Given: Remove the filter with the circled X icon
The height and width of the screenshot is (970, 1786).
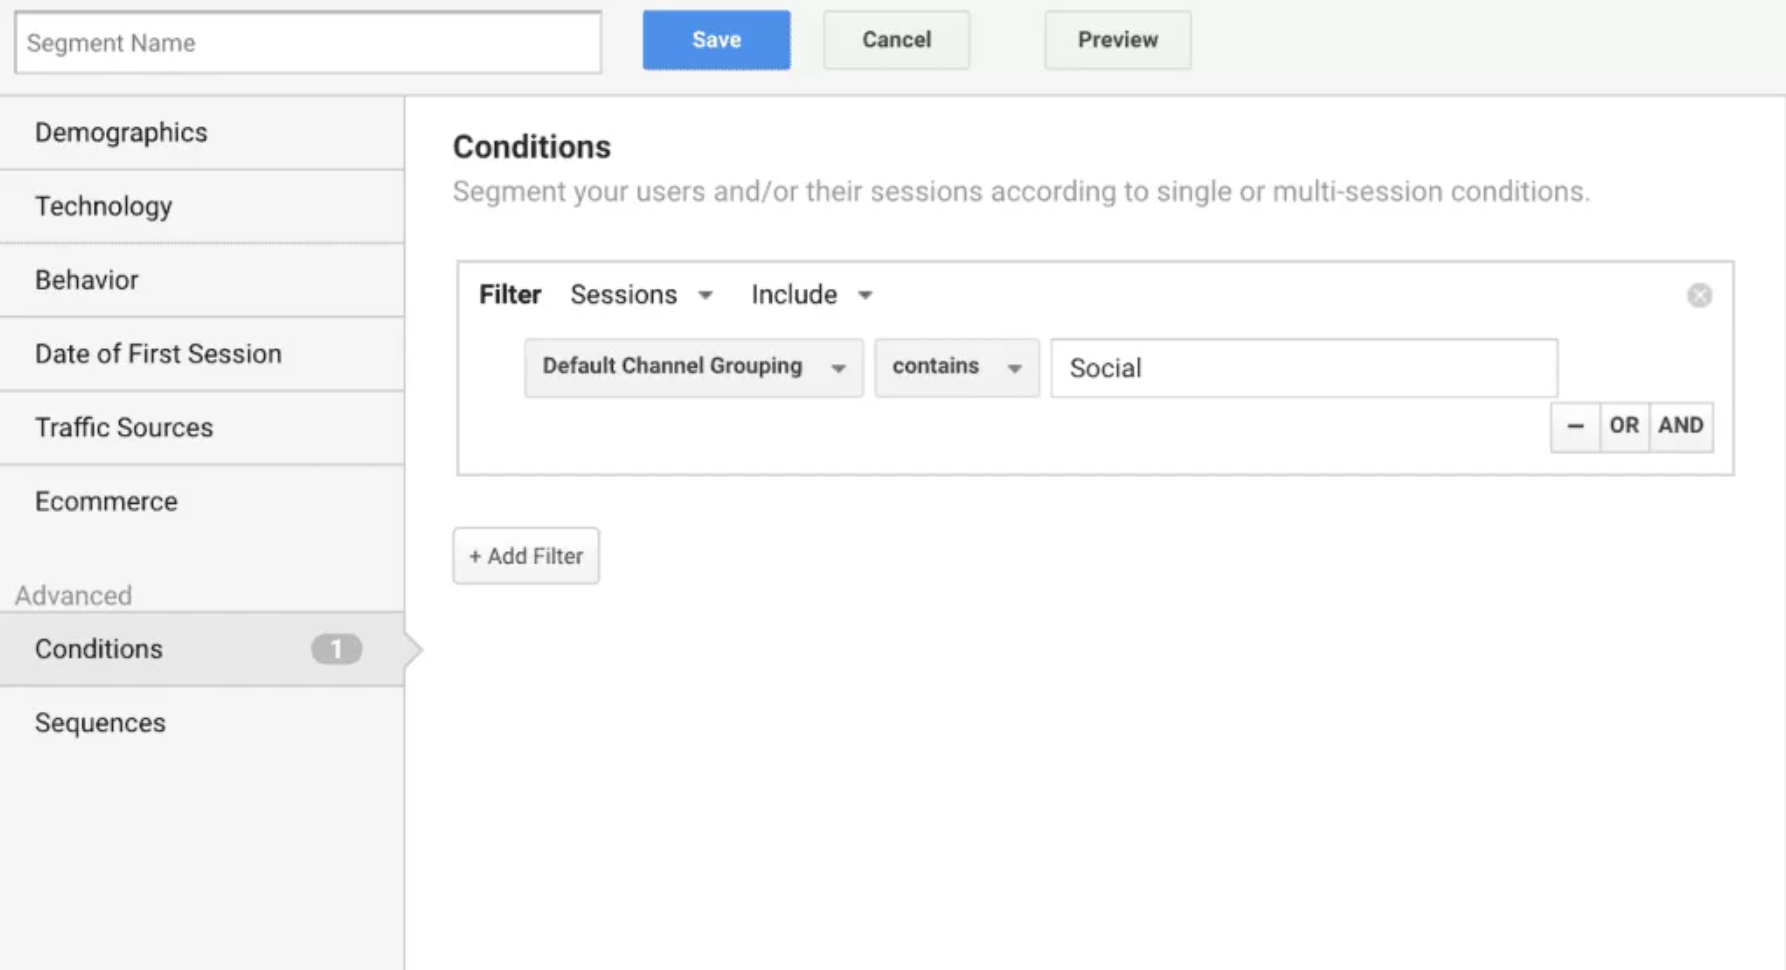Looking at the screenshot, I should [x=1699, y=295].
